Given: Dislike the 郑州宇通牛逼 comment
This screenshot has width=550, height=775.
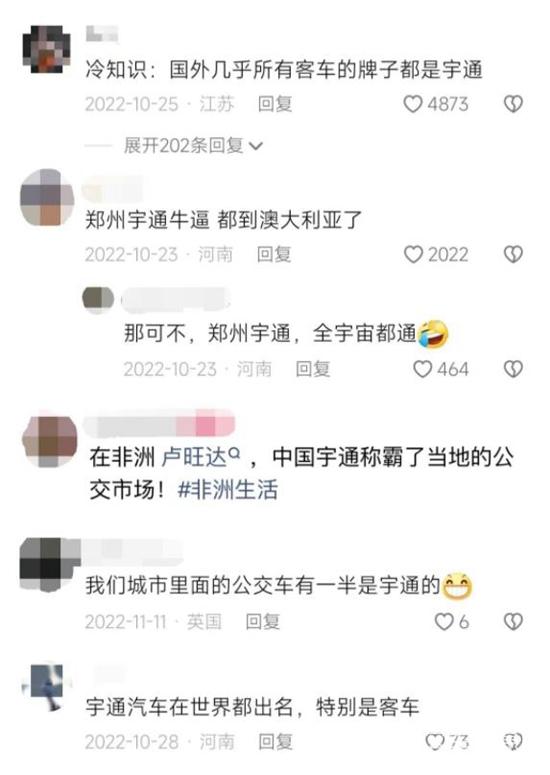Looking at the screenshot, I should [x=513, y=255].
